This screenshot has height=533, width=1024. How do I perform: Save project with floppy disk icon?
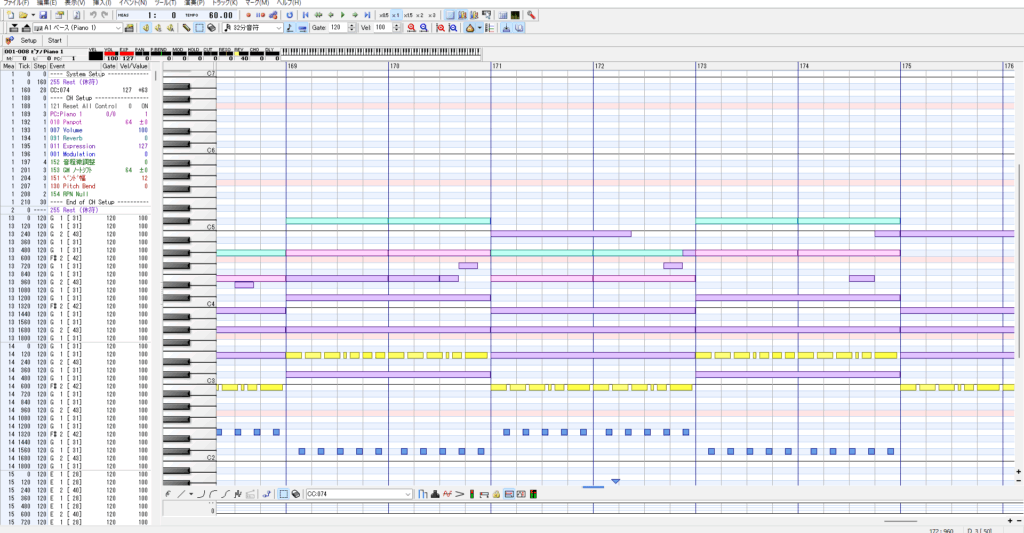pos(43,15)
